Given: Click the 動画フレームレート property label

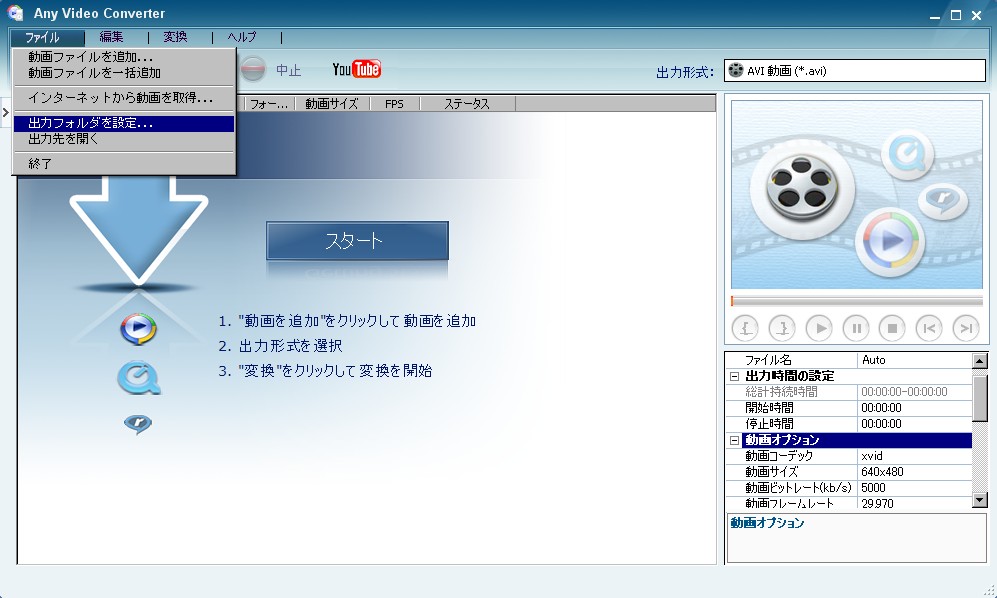Looking at the screenshot, I should point(789,504).
